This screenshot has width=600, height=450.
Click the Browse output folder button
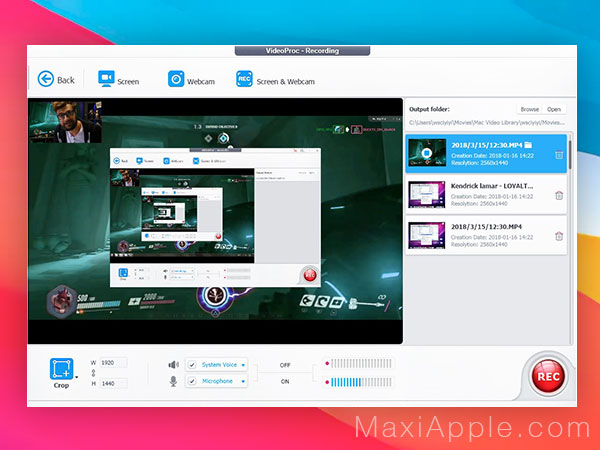(x=530, y=109)
